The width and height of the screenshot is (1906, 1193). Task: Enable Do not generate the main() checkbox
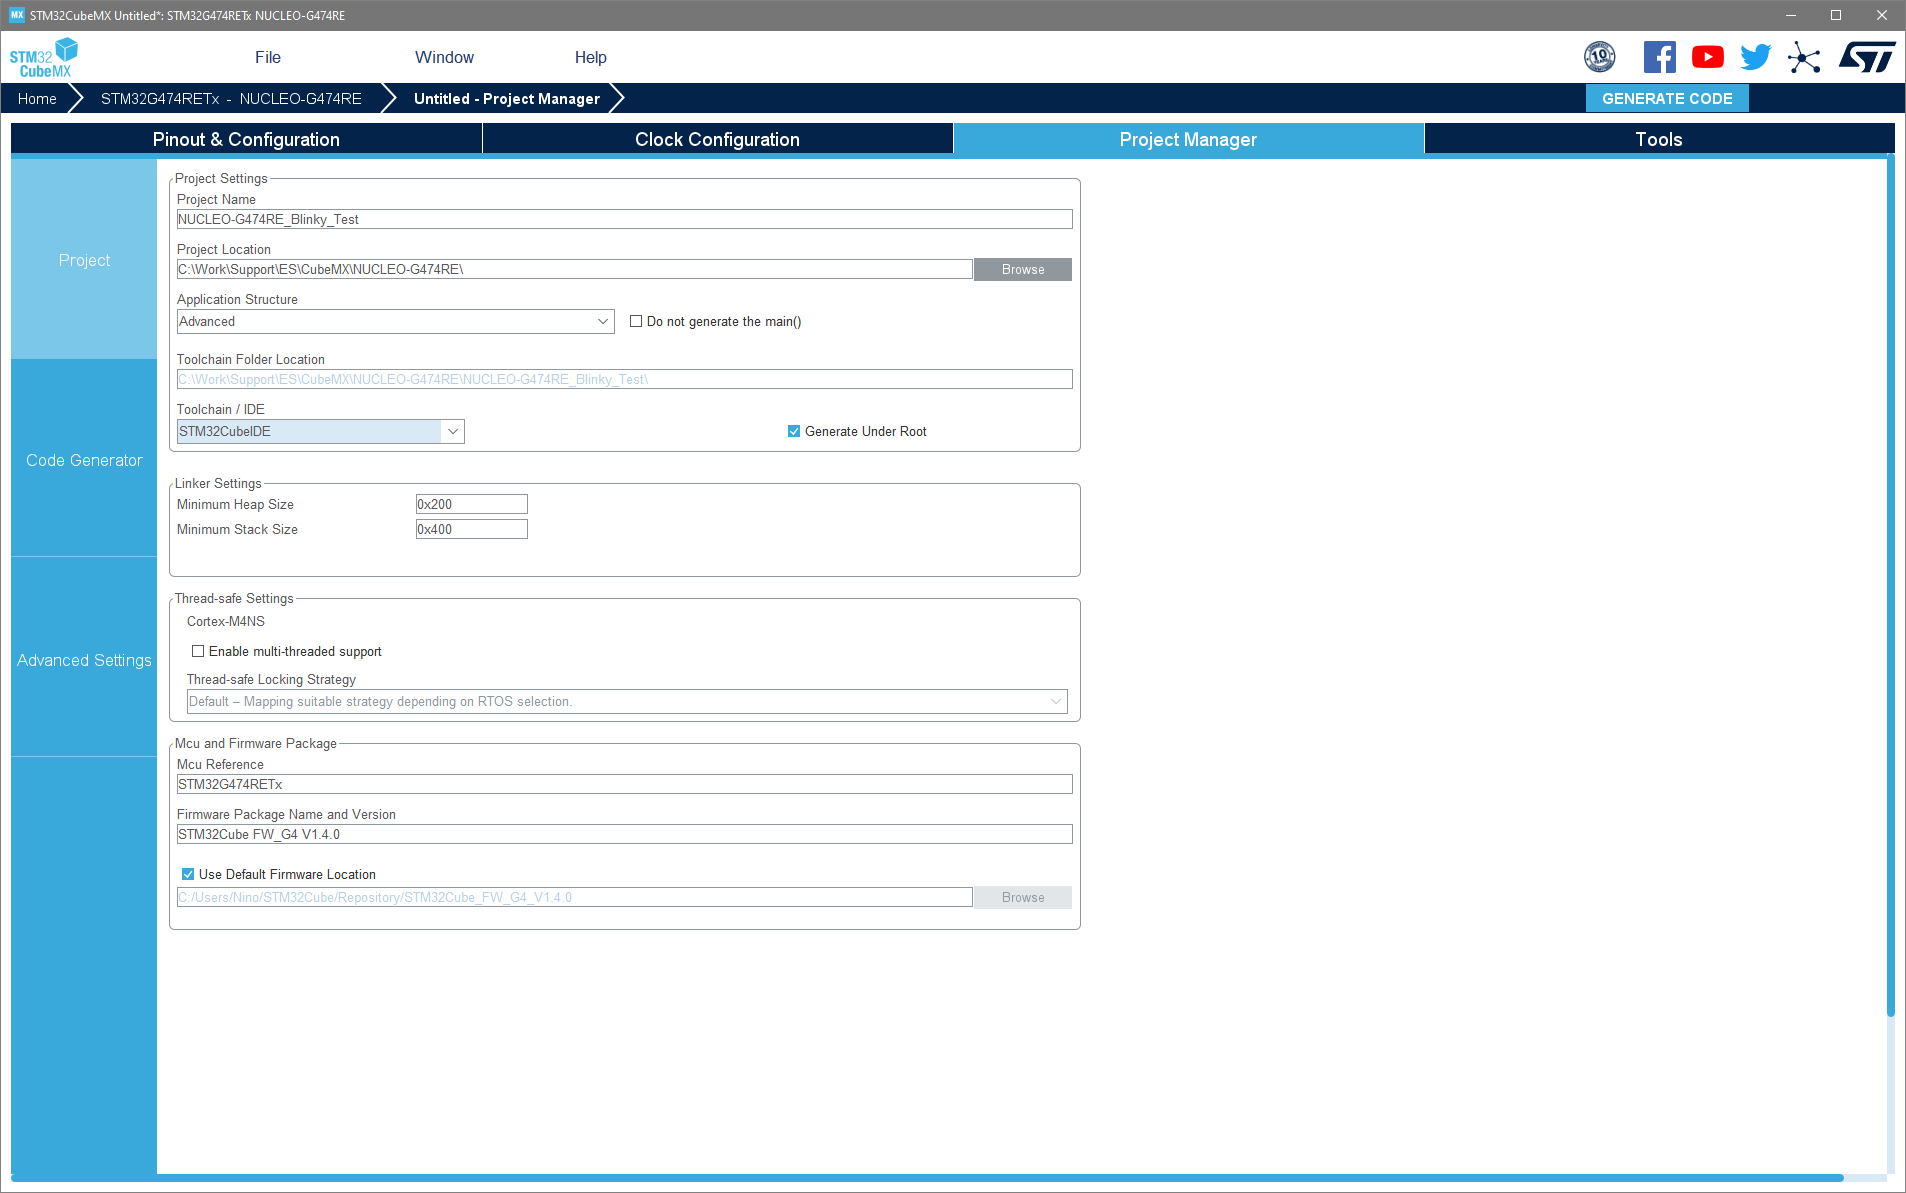(636, 321)
